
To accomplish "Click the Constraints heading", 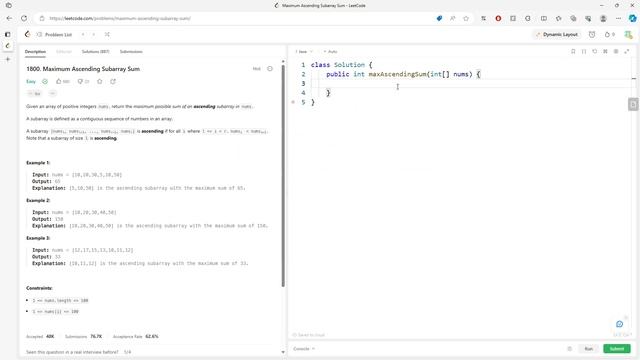I will pos(39,288).
